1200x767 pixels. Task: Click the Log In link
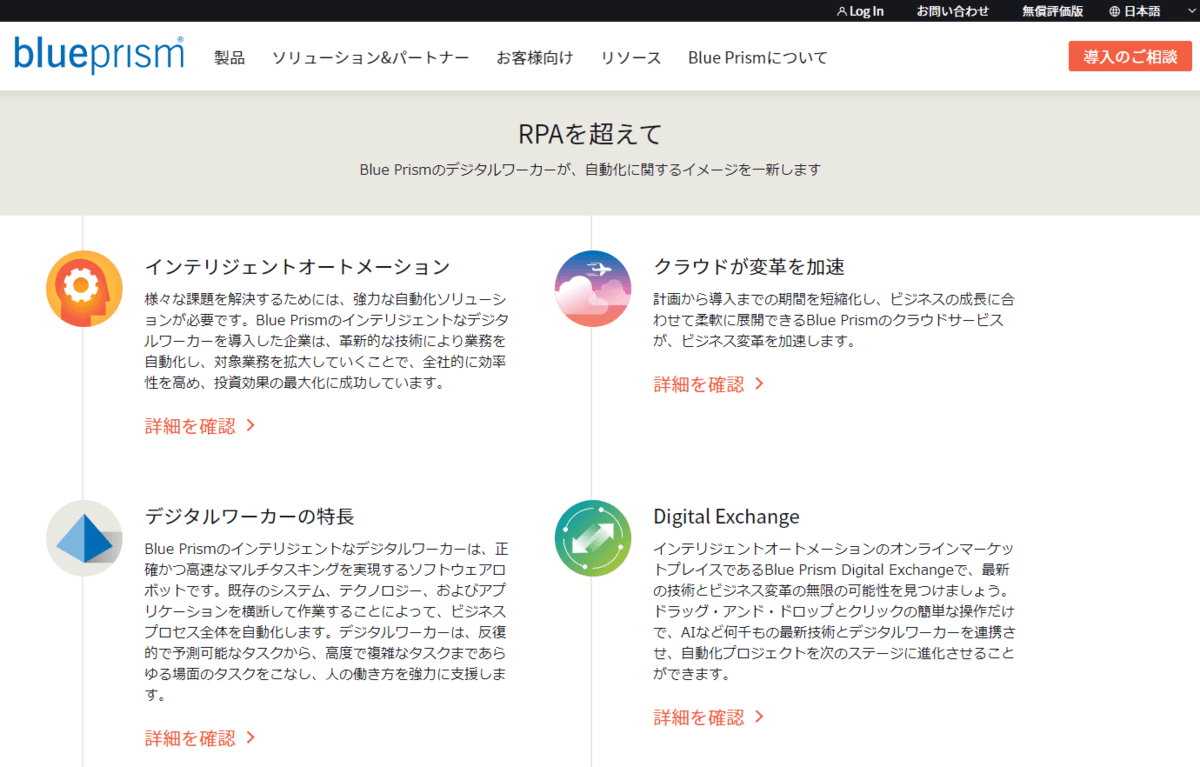(866, 11)
